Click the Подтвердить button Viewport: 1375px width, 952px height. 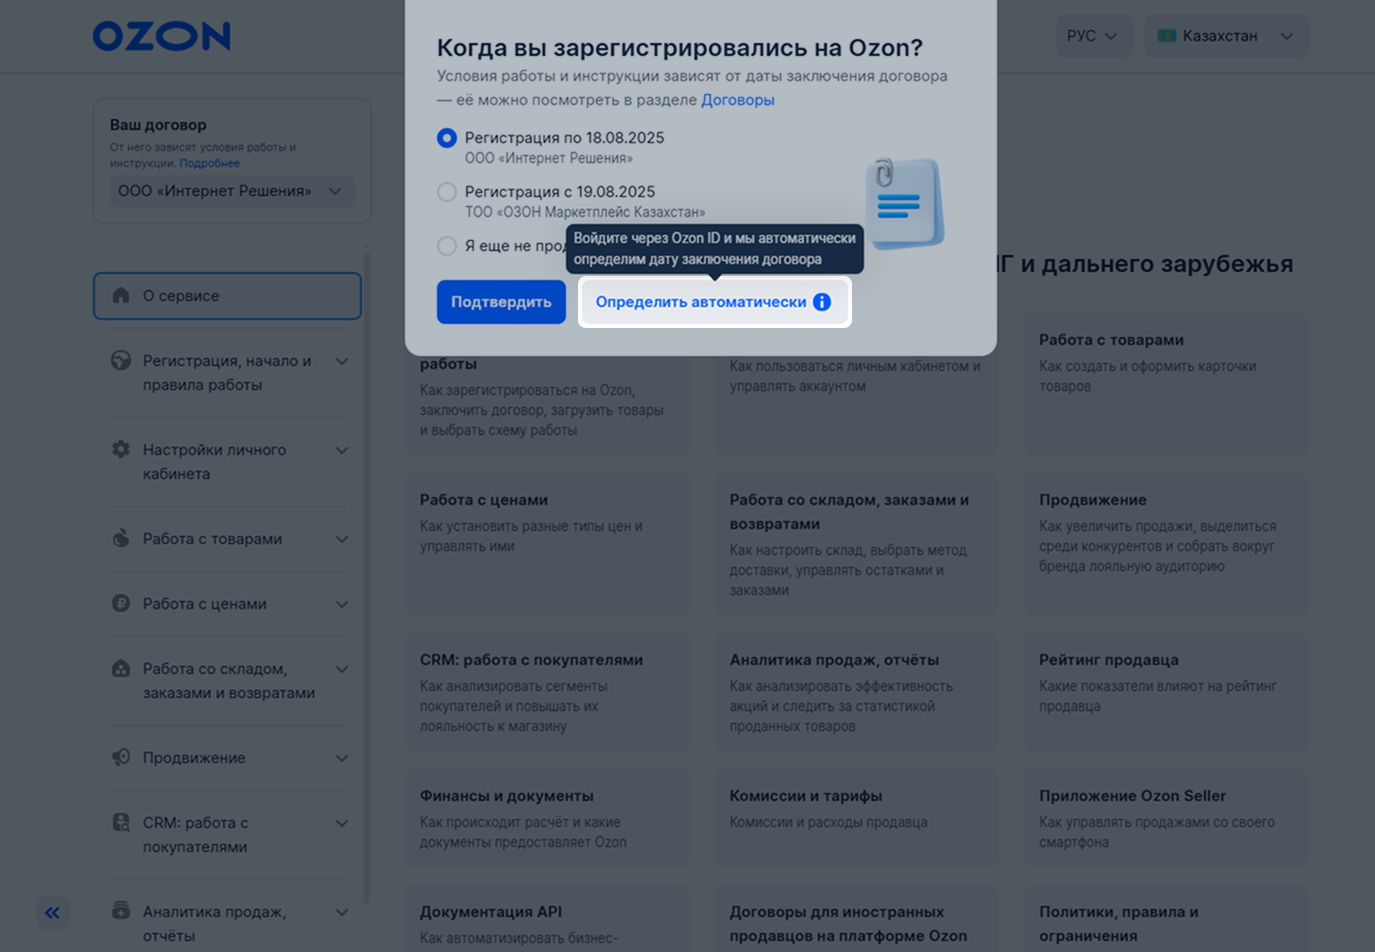pos(501,302)
